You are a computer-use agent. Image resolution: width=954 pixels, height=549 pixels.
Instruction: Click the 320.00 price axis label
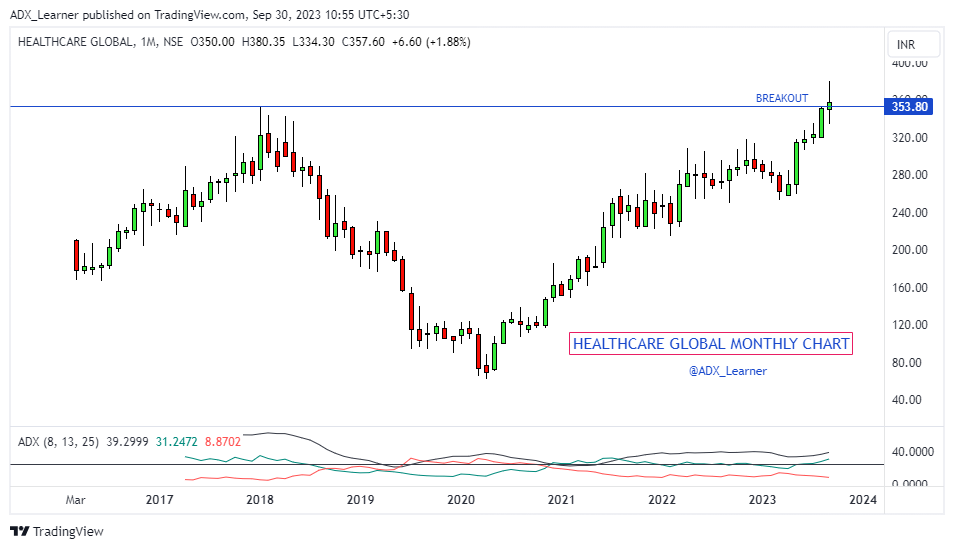click(x=910, y=138)
